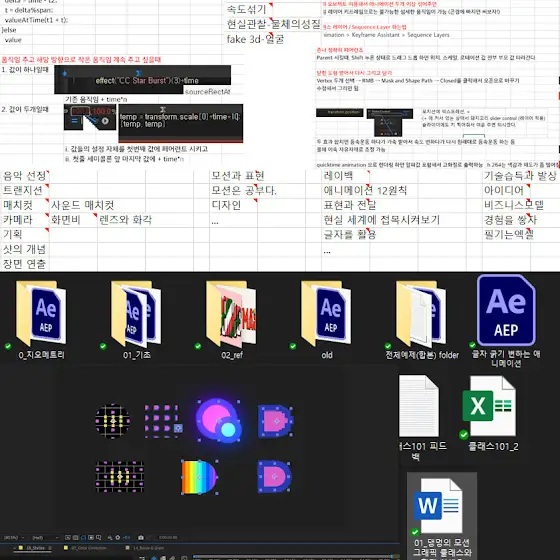Select the 애니메이션 12원칙 cell
This screenshot has width=560, height=560.
coord(365,190)
